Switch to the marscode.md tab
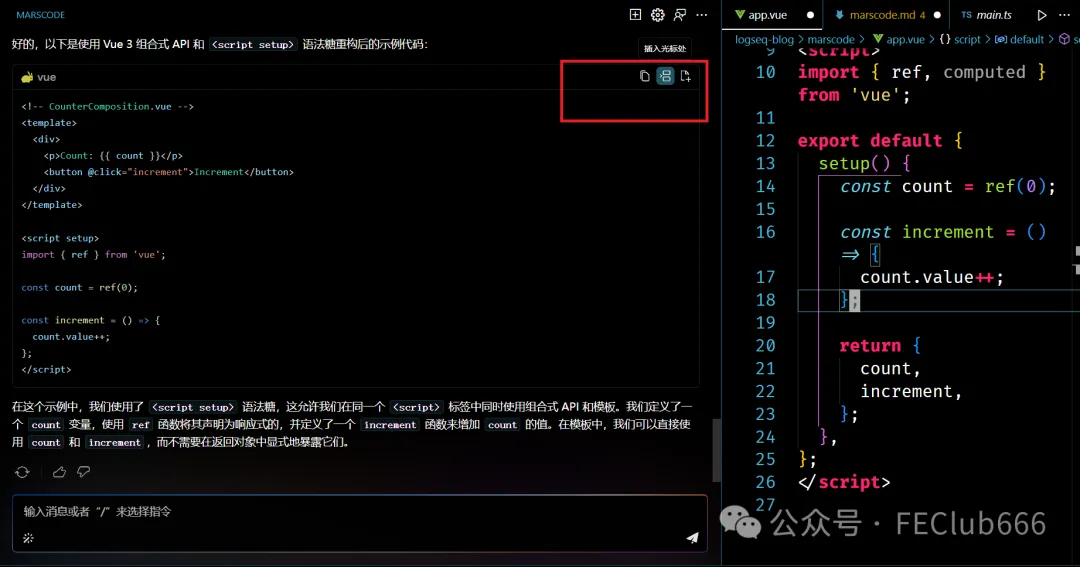 [x=885, y=14]
